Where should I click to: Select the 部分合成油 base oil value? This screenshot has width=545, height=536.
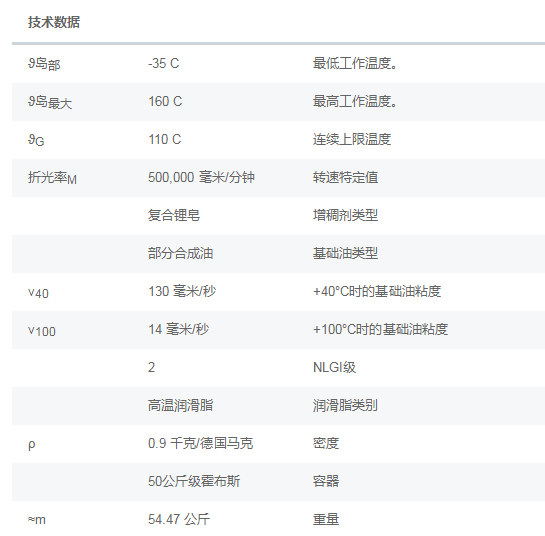tap(180, 253)
